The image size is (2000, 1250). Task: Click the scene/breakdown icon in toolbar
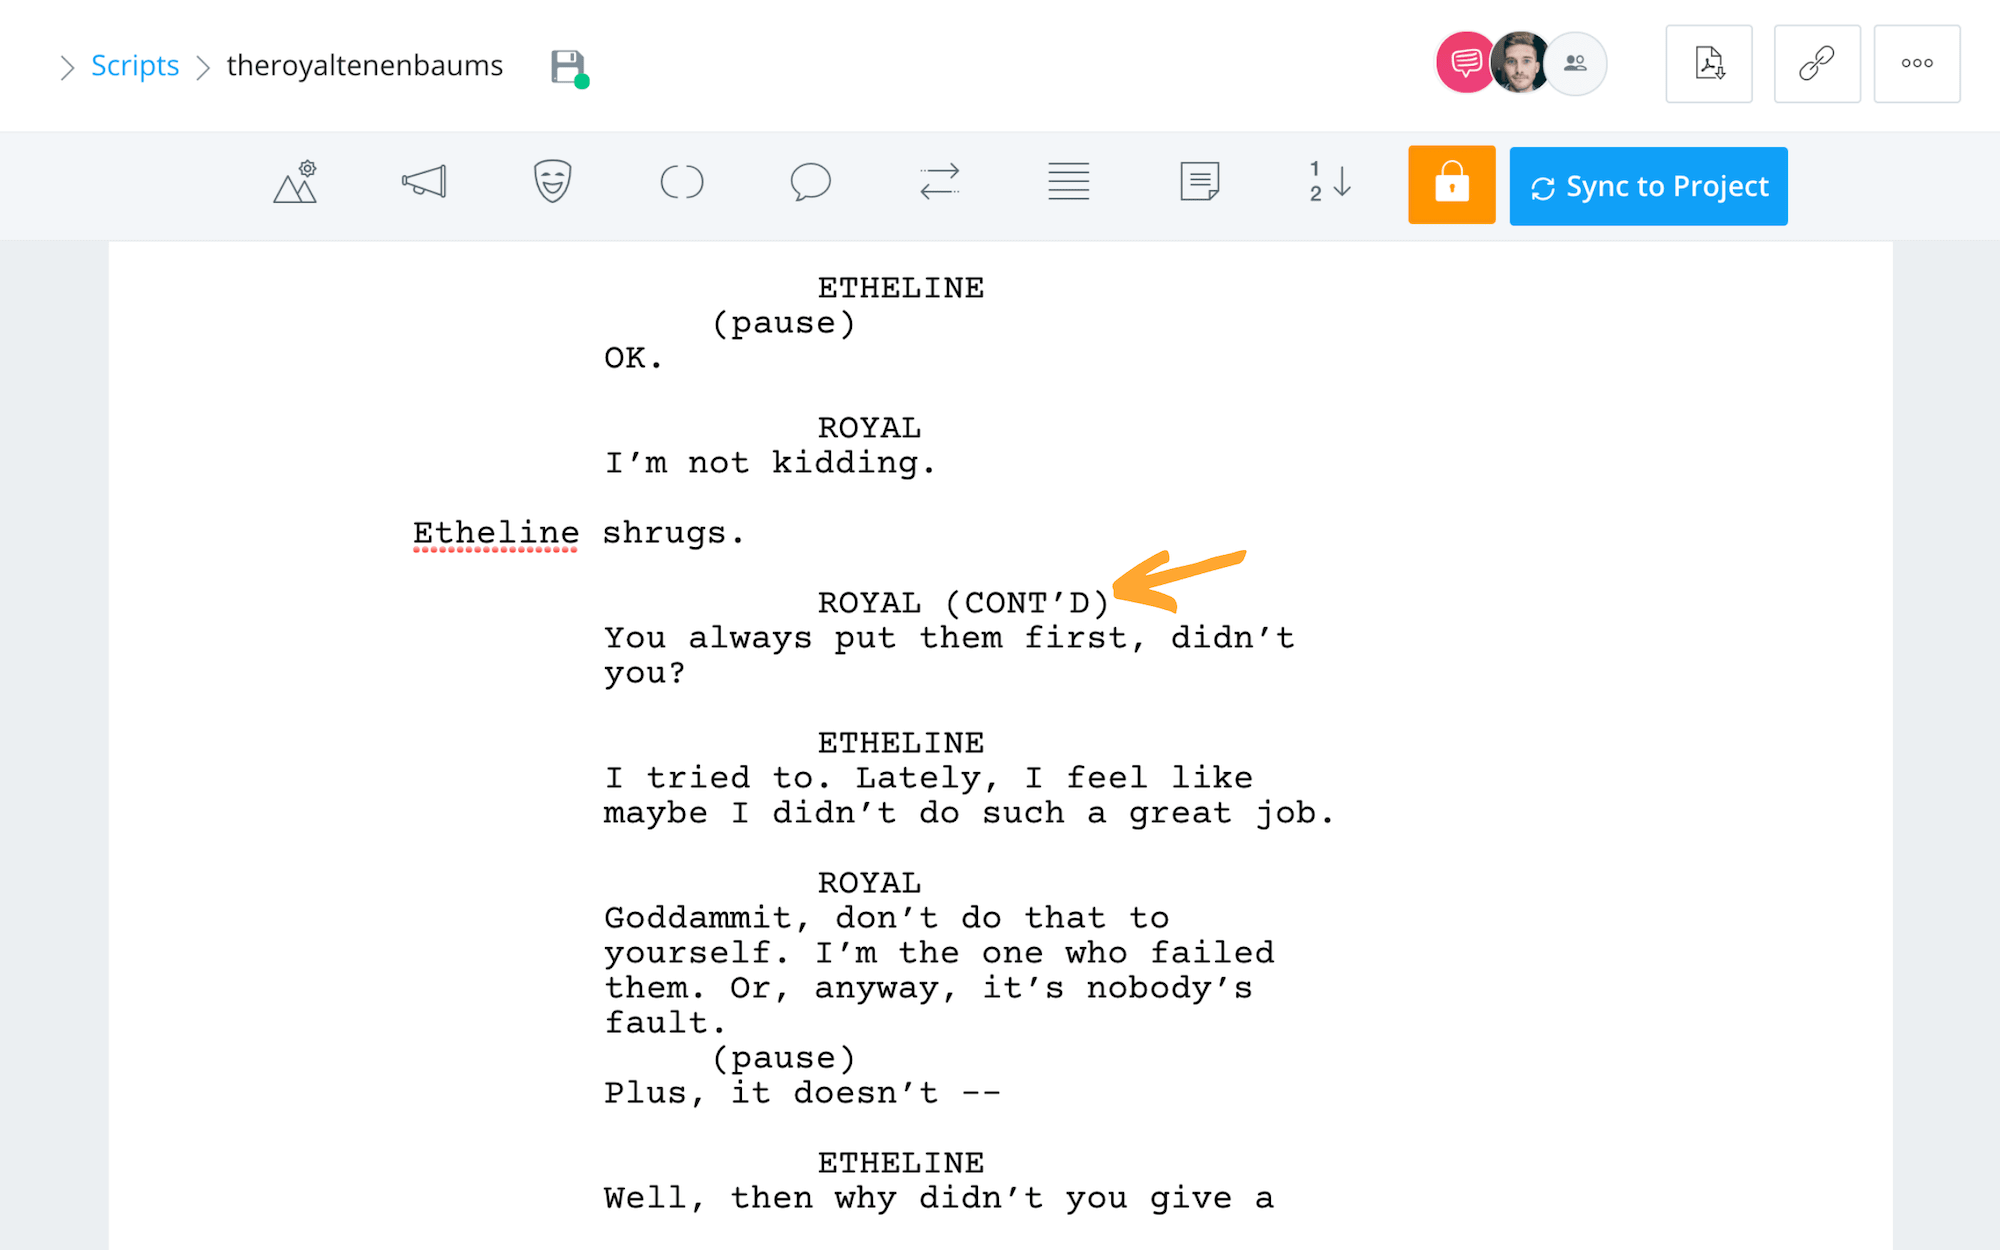coord(295,184)
